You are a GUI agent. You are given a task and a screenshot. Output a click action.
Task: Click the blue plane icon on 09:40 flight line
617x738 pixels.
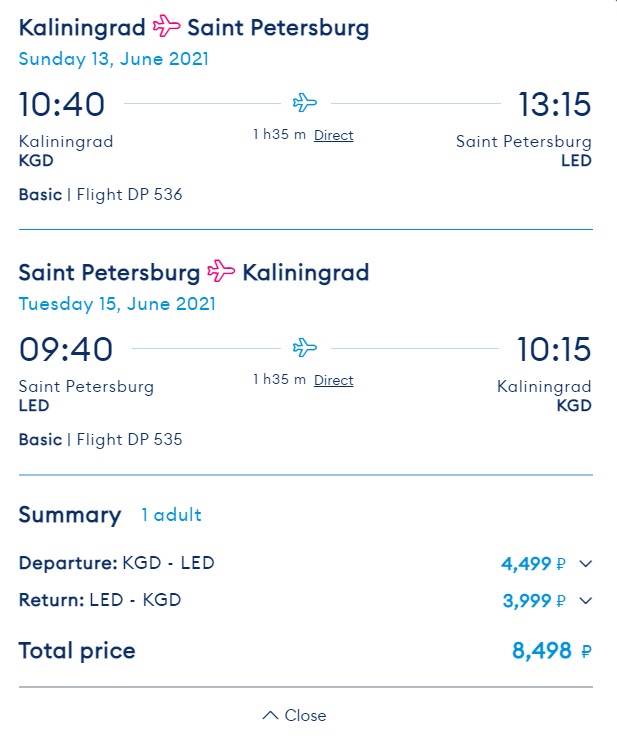(x=305, y=347)
